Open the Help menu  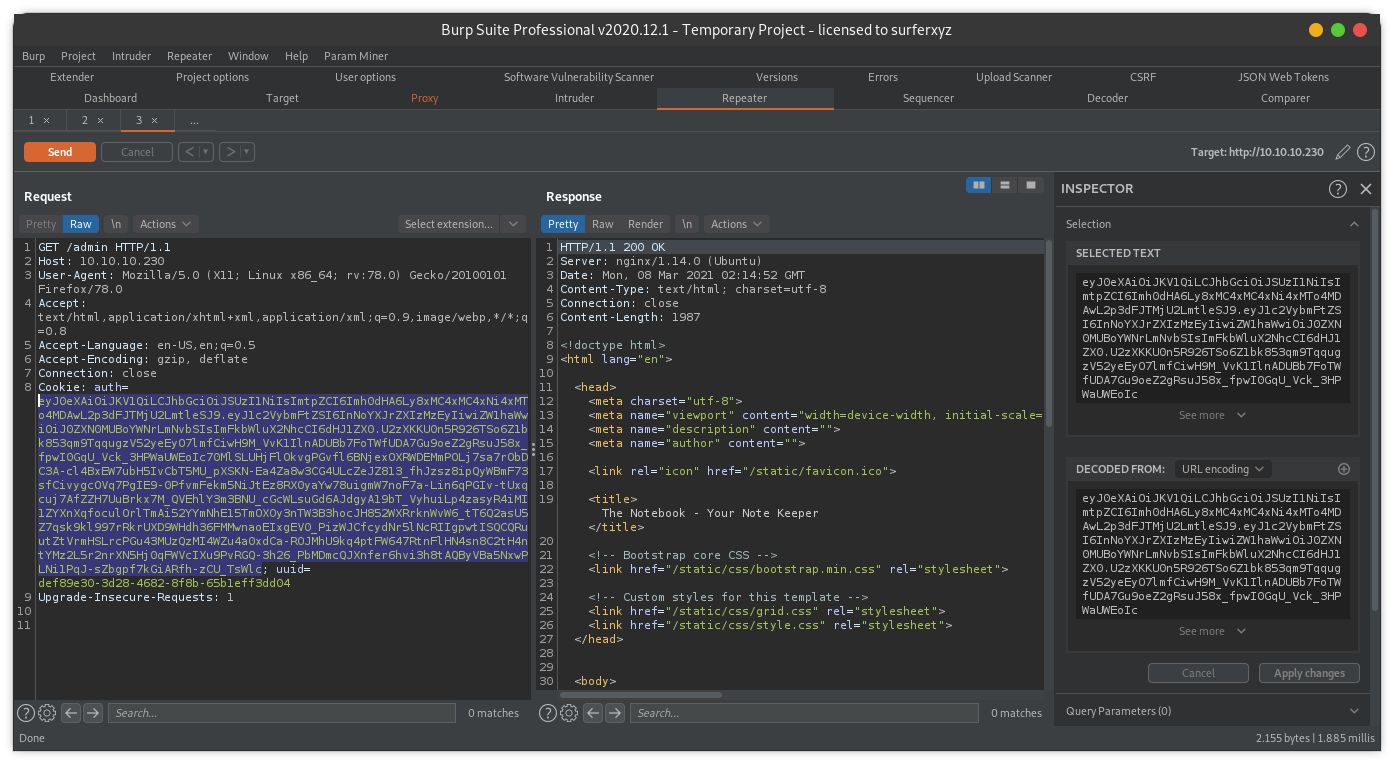tap(296, 56)
